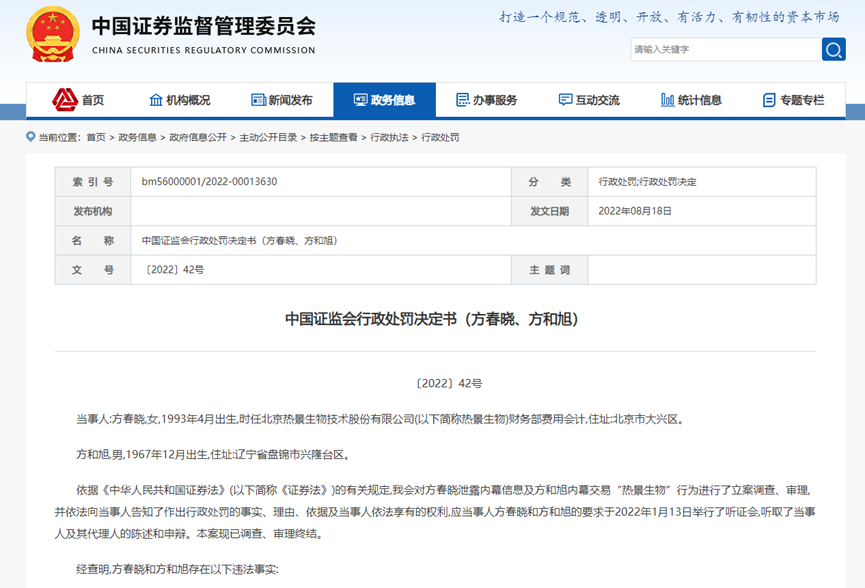The image size is (865, 588).
Task: Click the 发文日期 label cell
Action: [549, 211]
